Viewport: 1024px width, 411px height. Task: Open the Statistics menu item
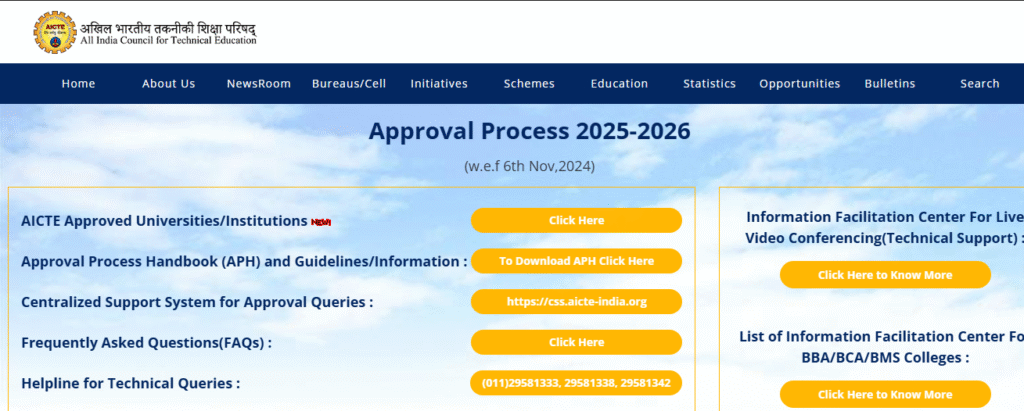tap(709, 84)
